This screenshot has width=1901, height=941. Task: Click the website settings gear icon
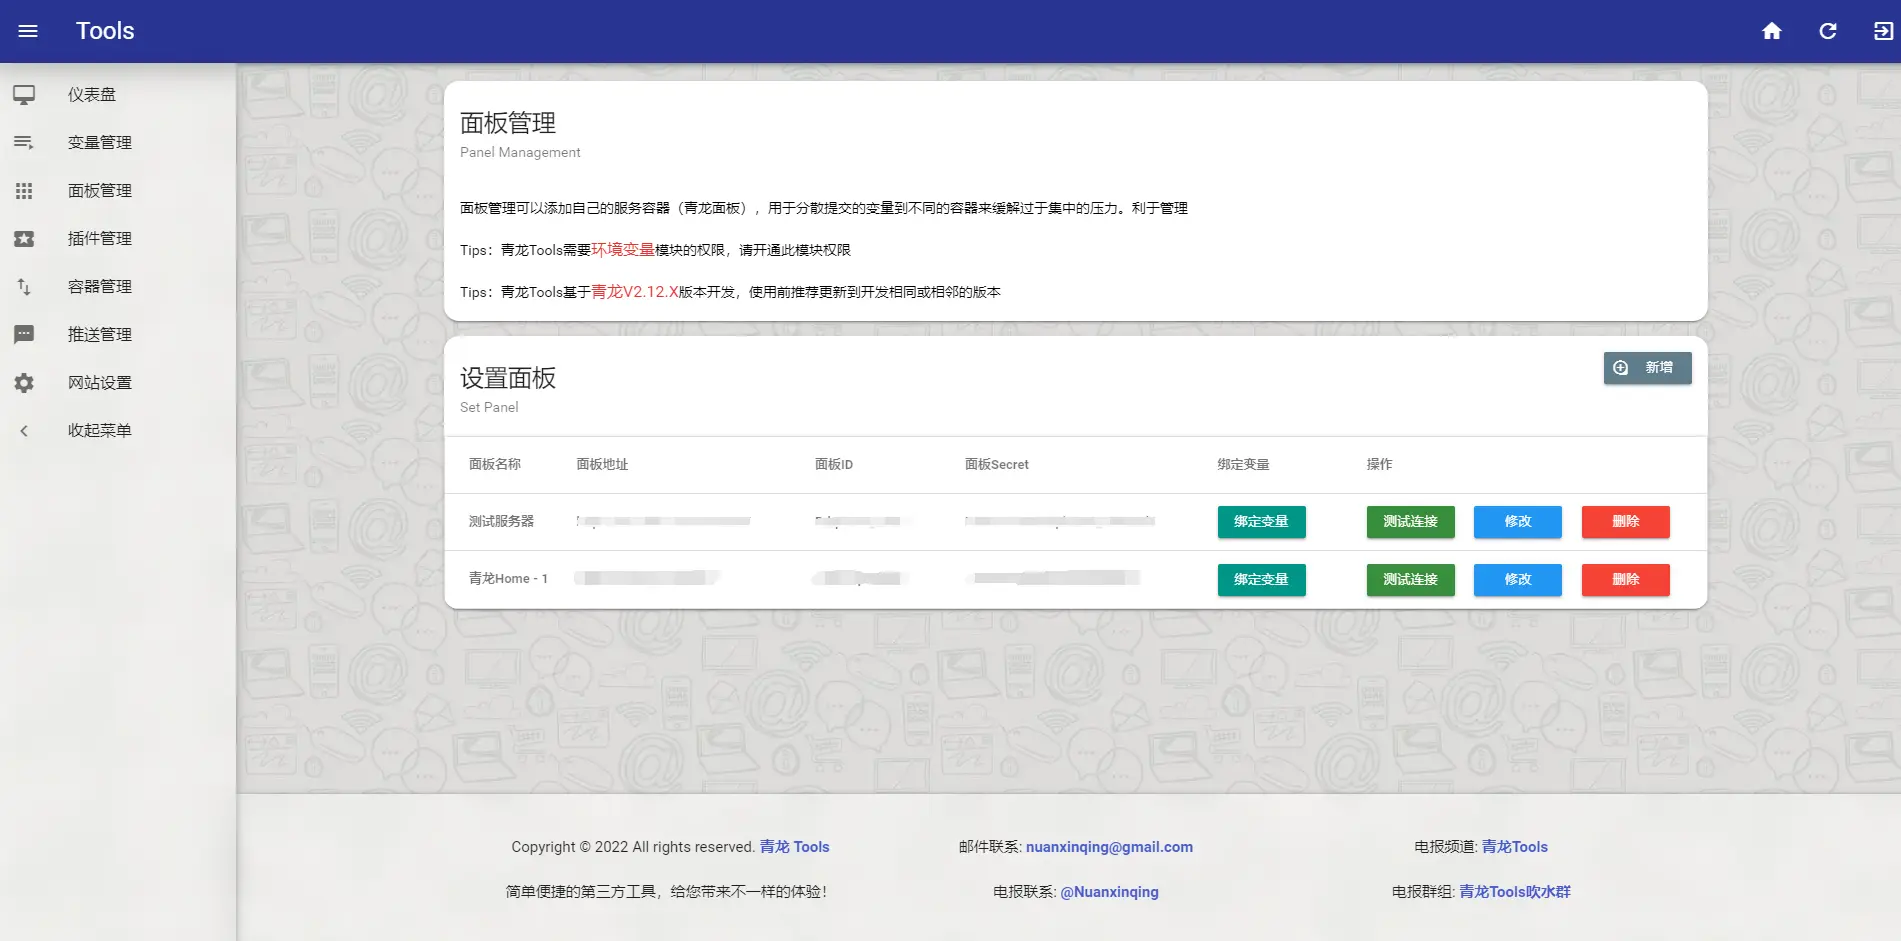tap(24, 383)
